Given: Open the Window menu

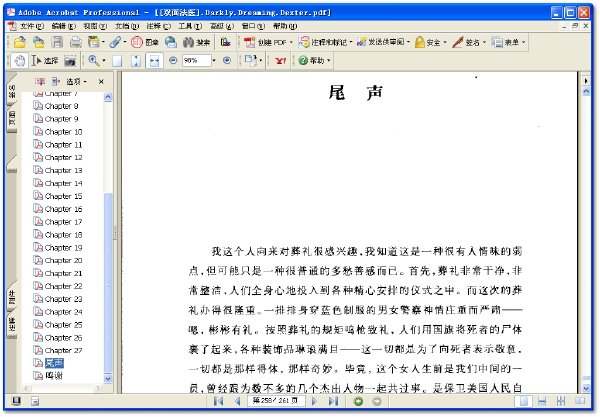Looking at the screenshot, I should coord(253,26).
